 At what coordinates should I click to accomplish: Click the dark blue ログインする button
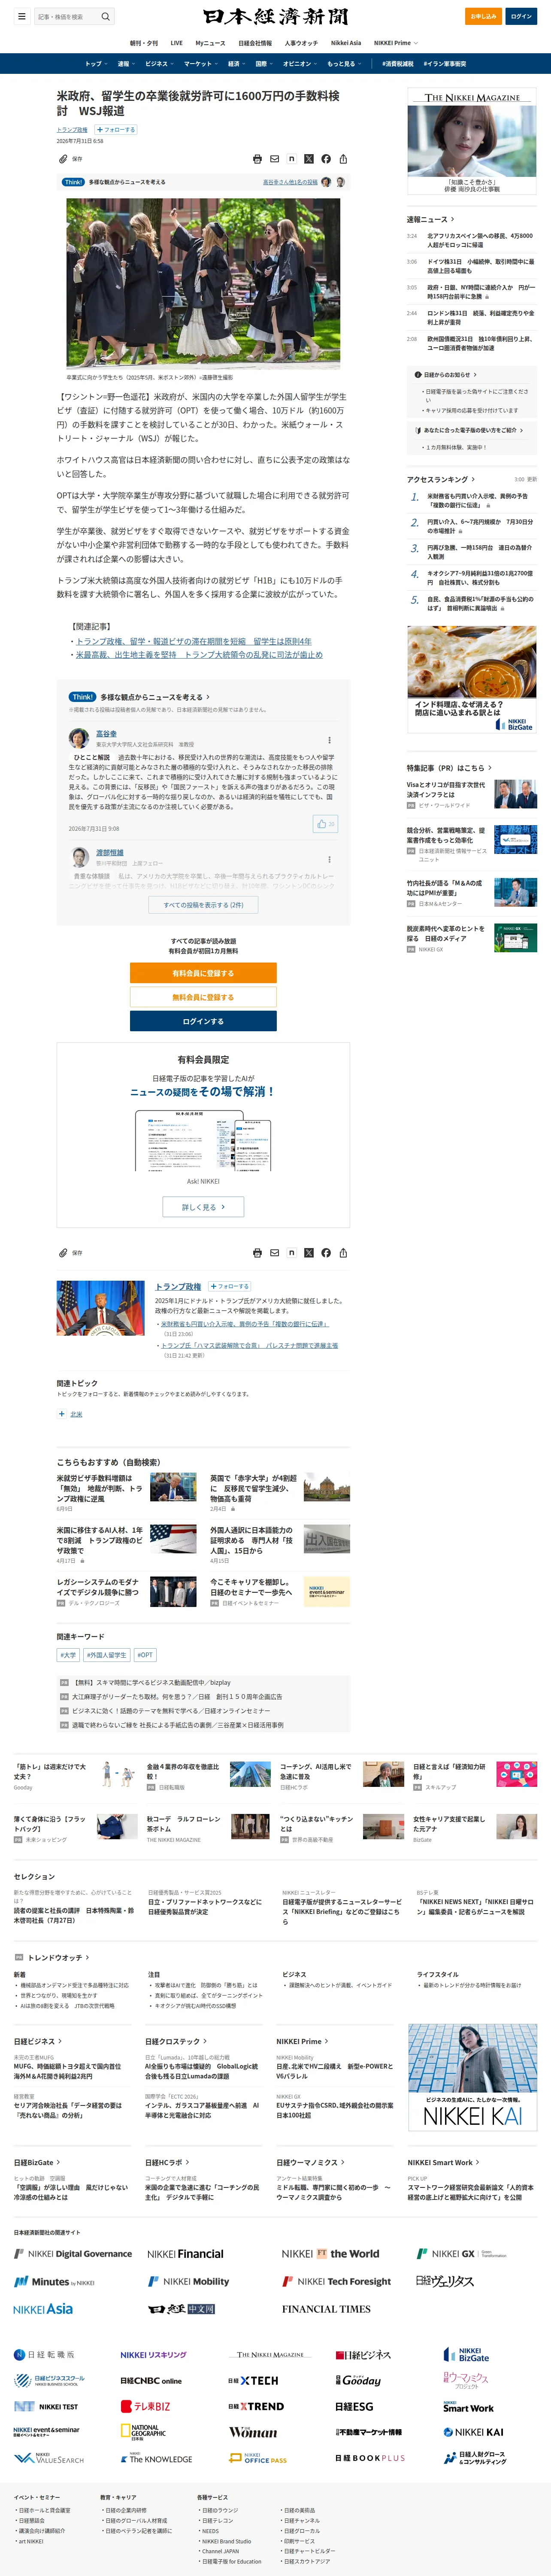pos(203,1021)
